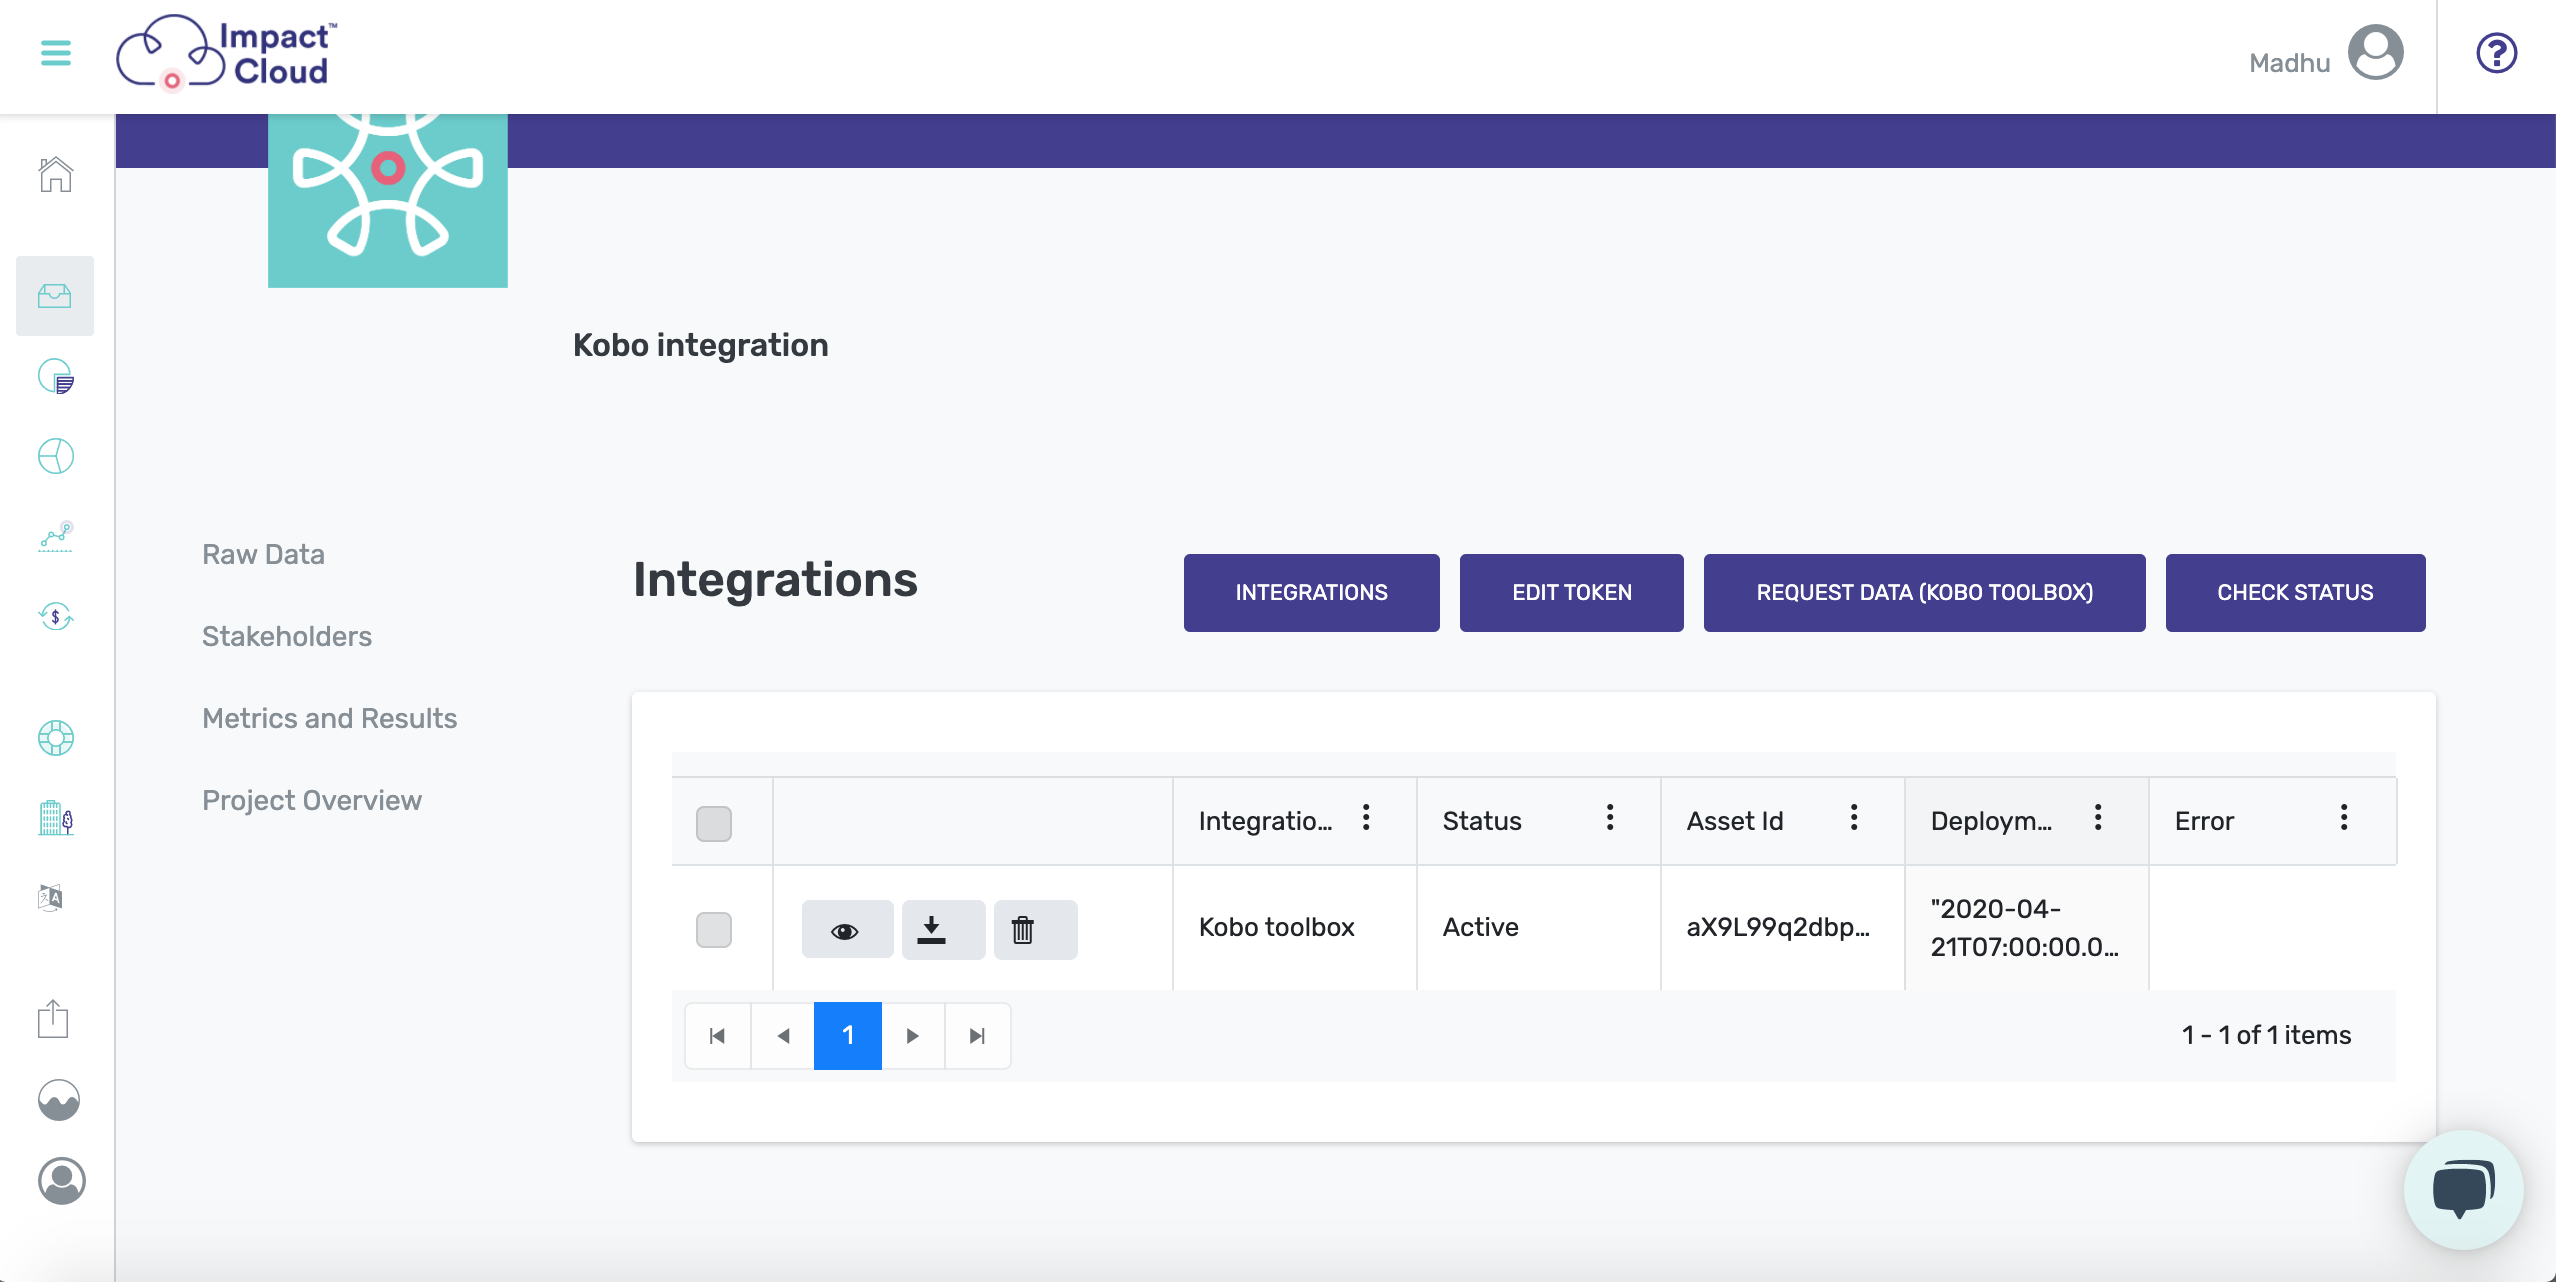Open Metrics and Results section
This screenshot has height=1282, width=2556.
[330, 718]
